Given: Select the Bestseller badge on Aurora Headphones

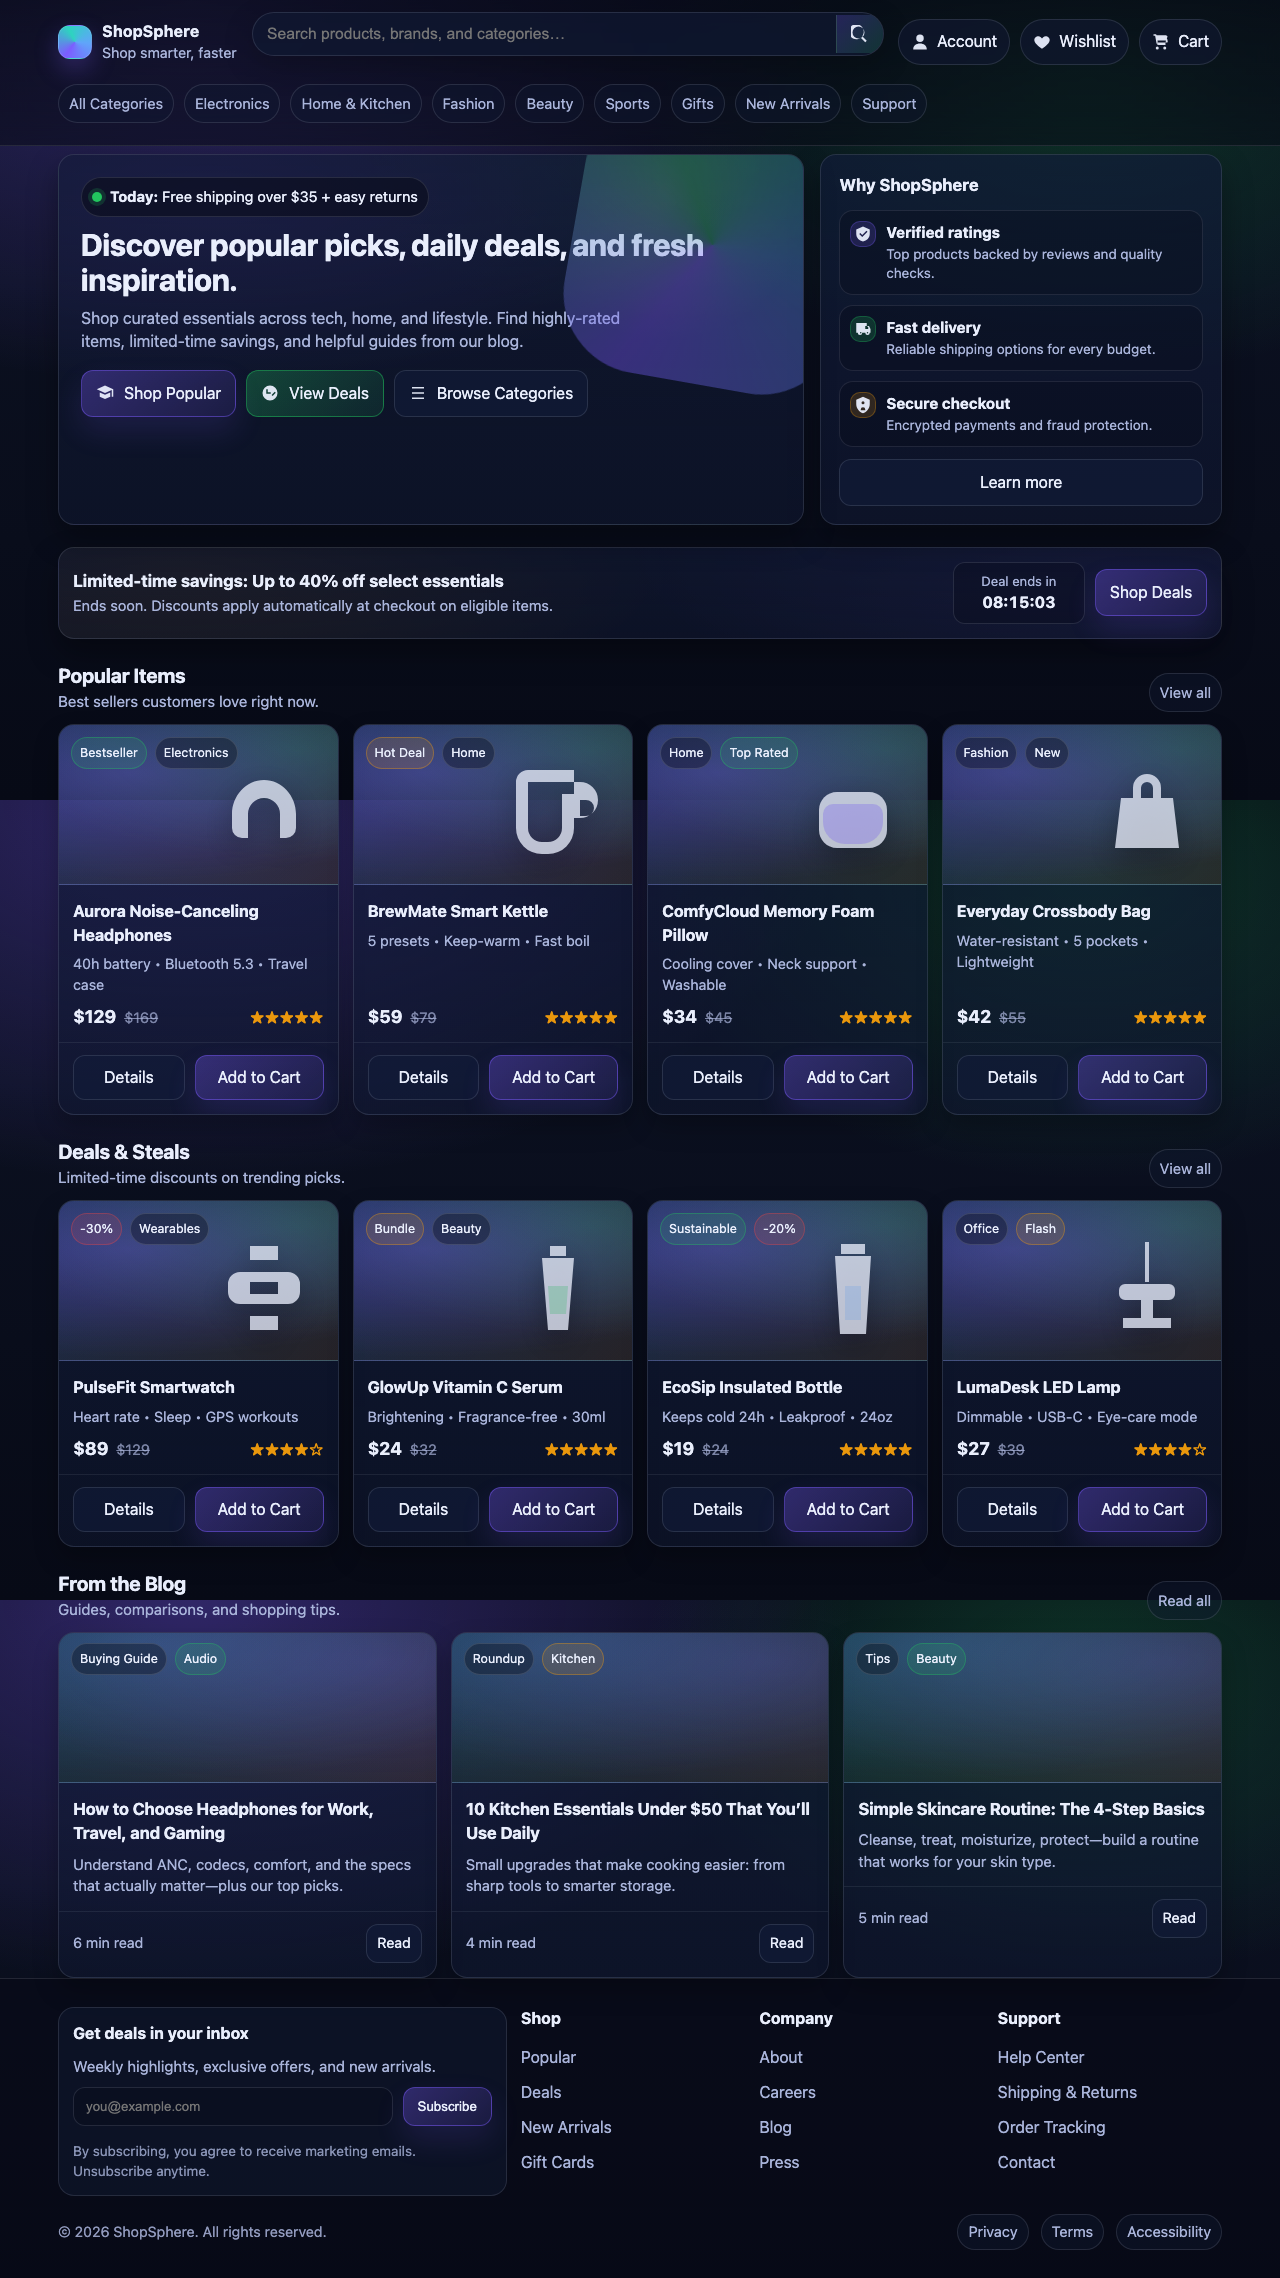Looking at the screenshot, I should [107, 752].
